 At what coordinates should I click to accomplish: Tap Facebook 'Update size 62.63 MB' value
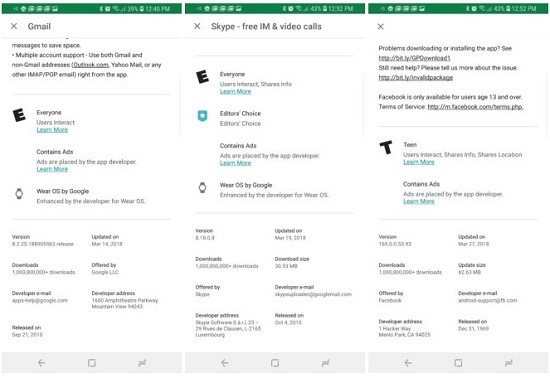pyautogui.click(x=469, y=272)
